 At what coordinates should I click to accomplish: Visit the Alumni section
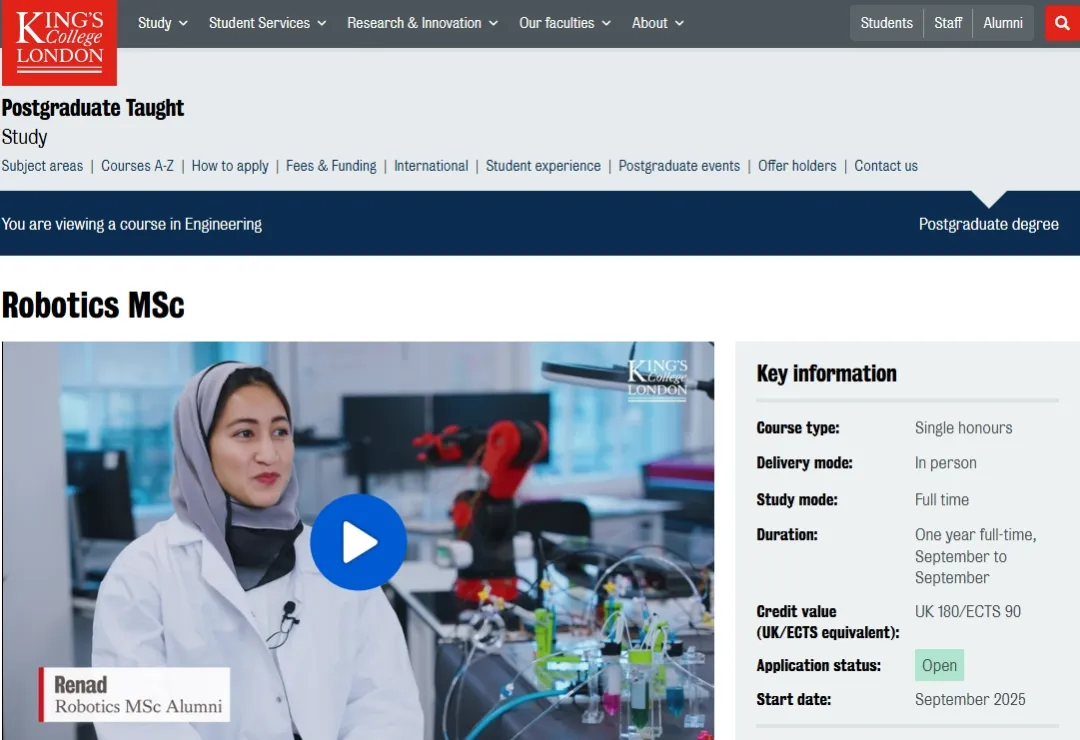pyautogui.click(x=1003, y=23)
